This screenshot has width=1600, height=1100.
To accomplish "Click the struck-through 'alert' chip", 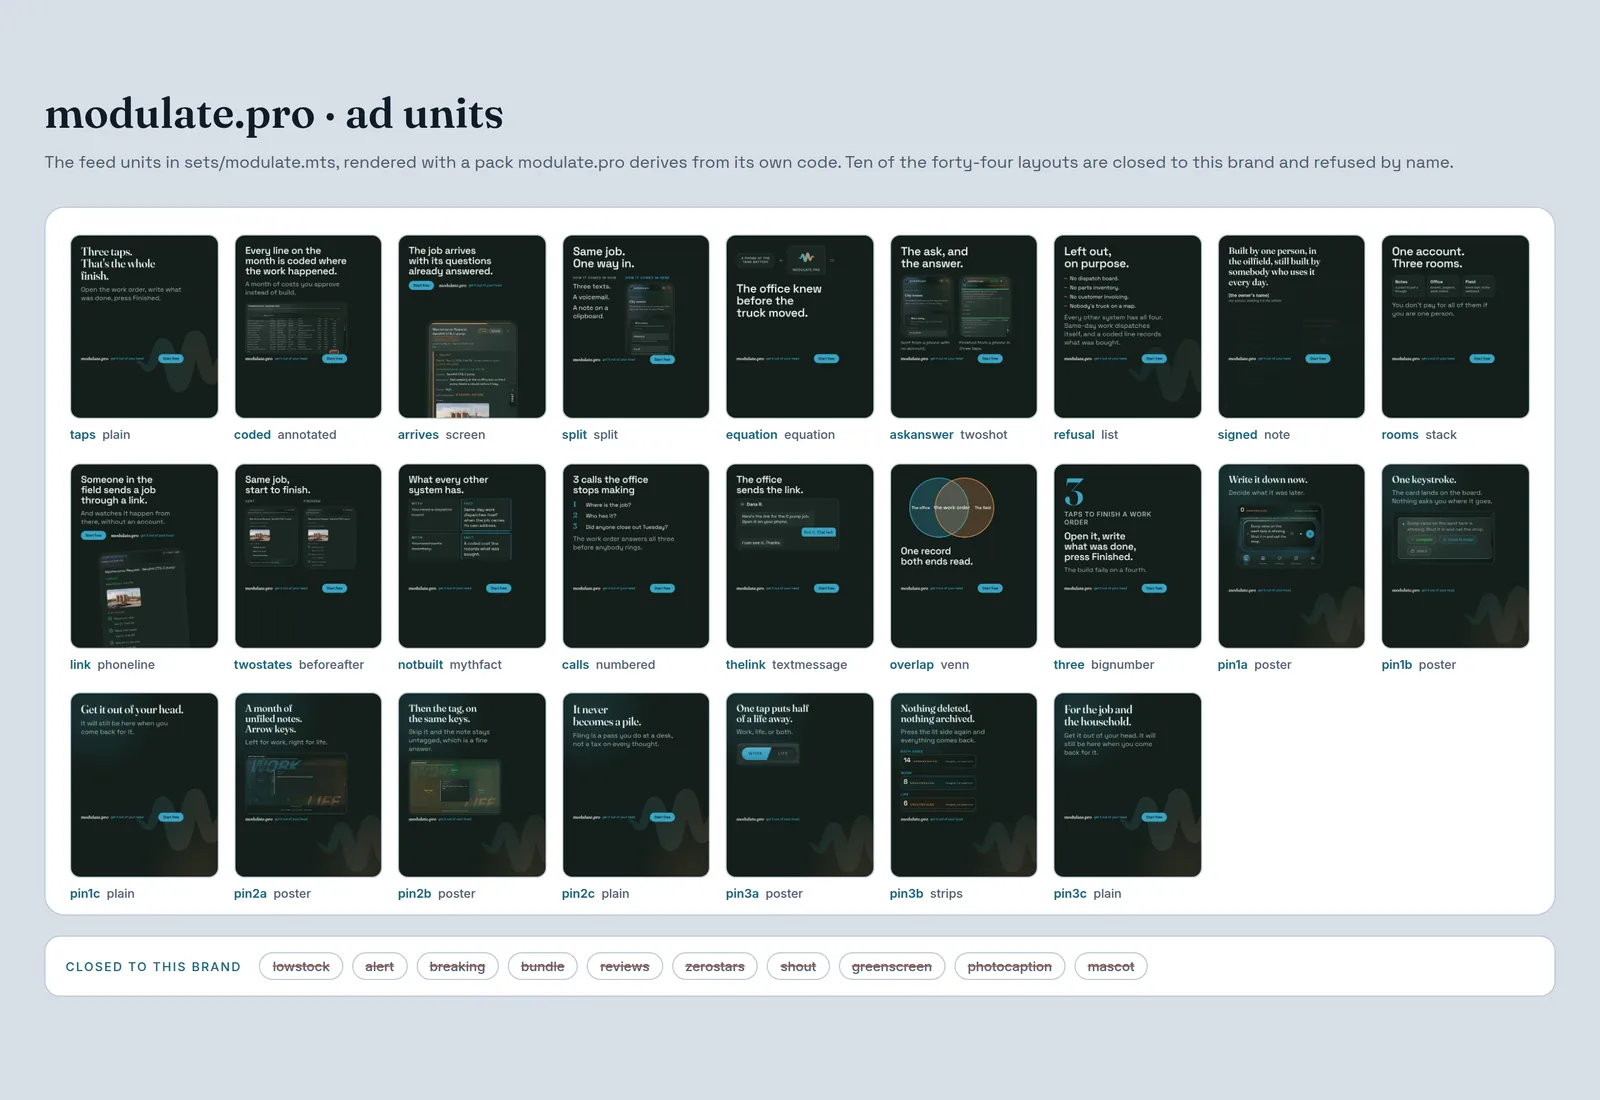I will (x=379, y=967).
